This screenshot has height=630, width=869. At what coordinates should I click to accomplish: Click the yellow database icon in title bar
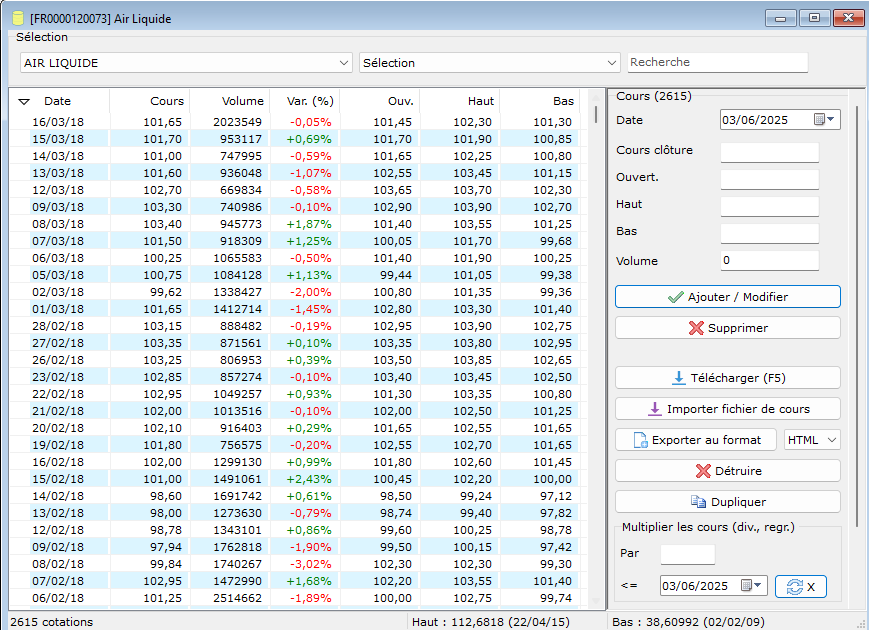click(x=18, y=18)
